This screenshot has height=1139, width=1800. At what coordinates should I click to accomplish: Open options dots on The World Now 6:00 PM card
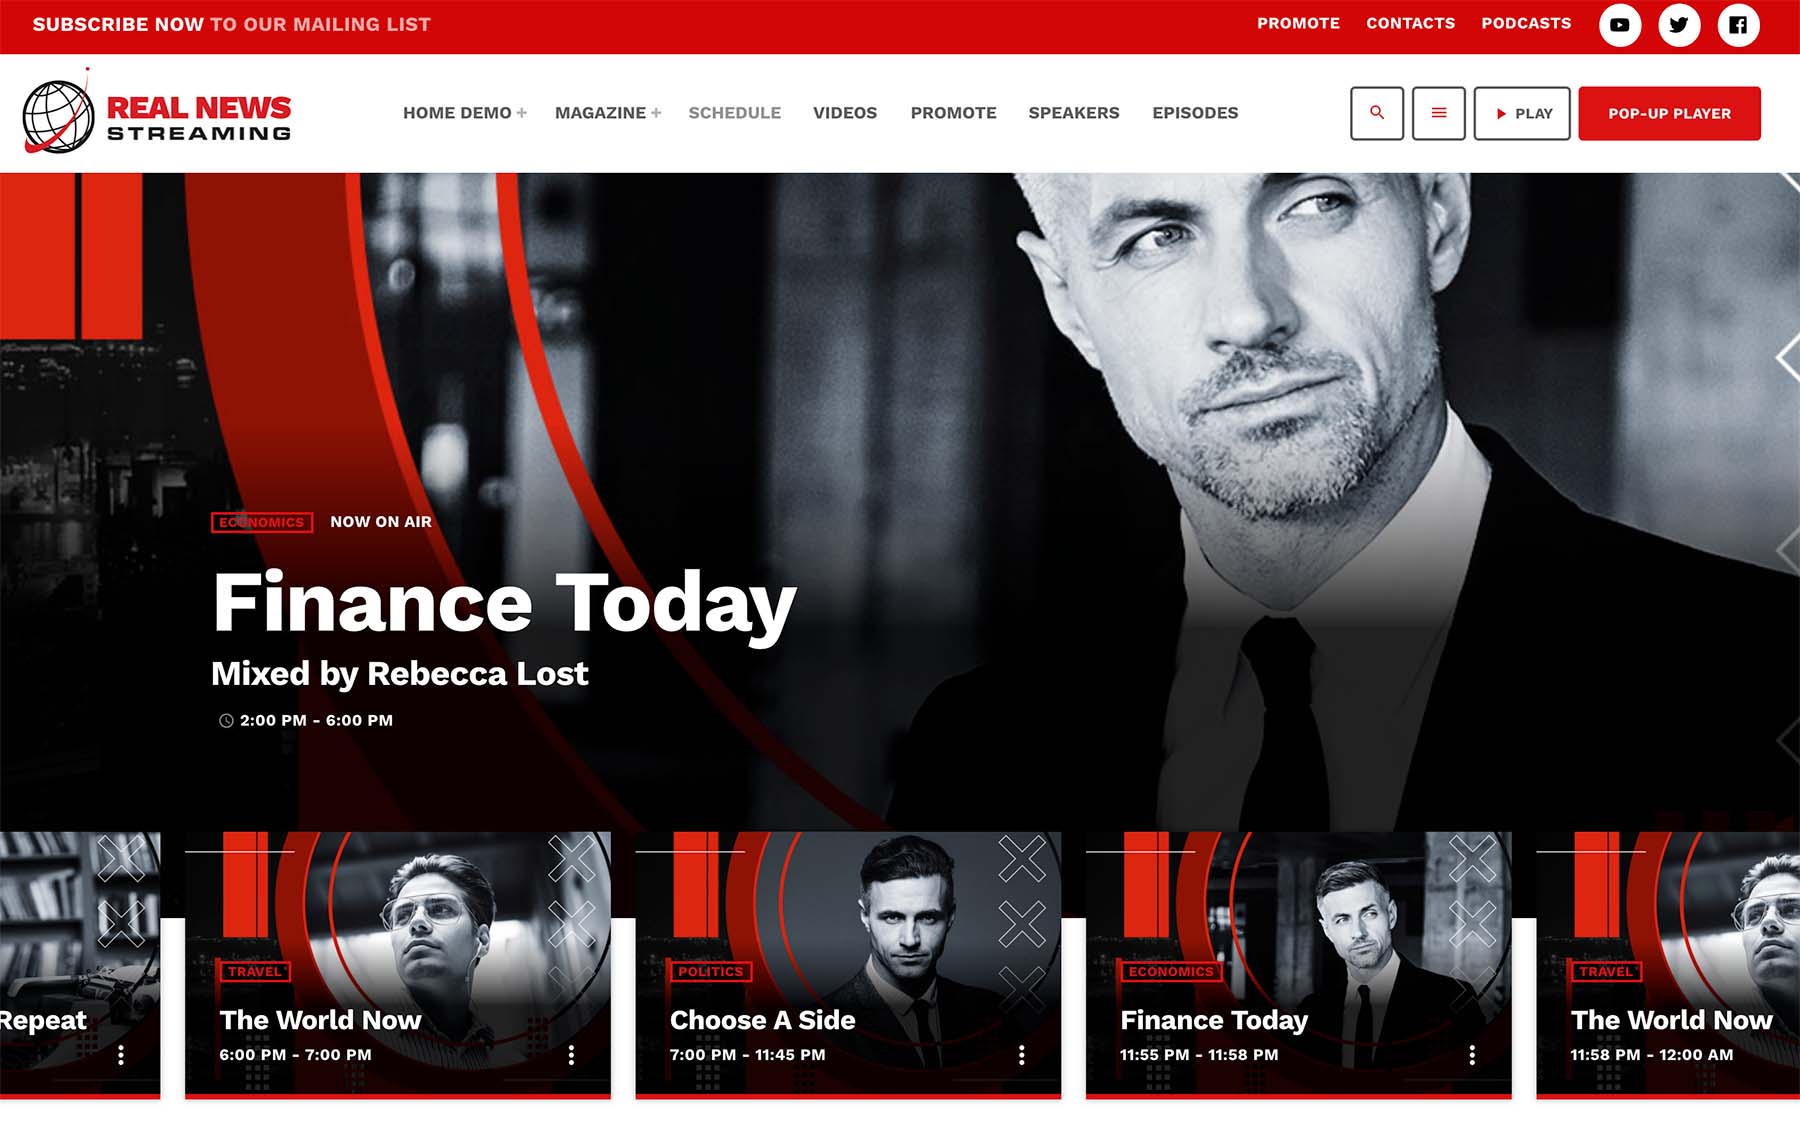[571, 1054]
